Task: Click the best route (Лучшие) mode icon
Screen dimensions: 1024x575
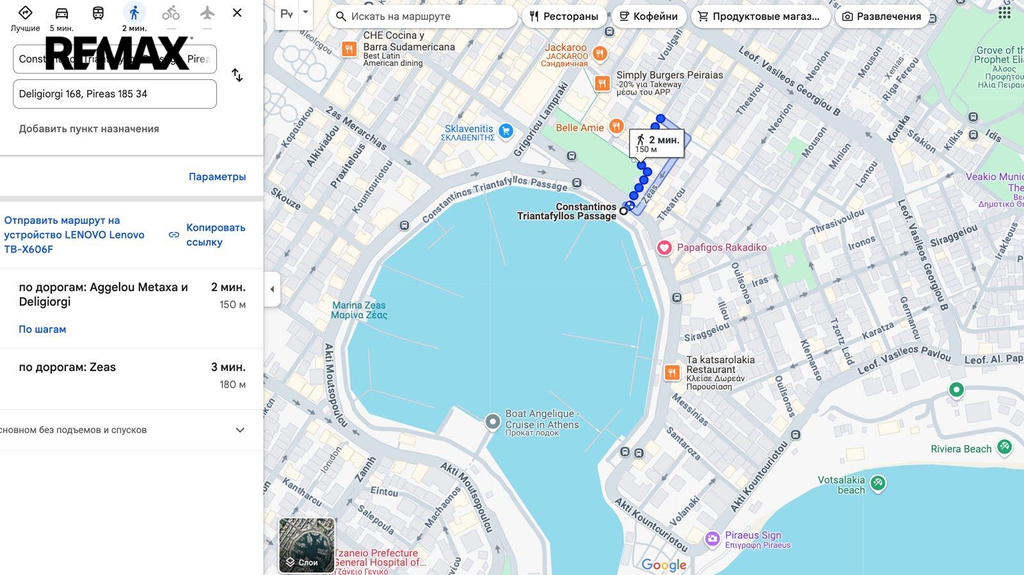Action: pyautogui.click(x=25, y=14)
